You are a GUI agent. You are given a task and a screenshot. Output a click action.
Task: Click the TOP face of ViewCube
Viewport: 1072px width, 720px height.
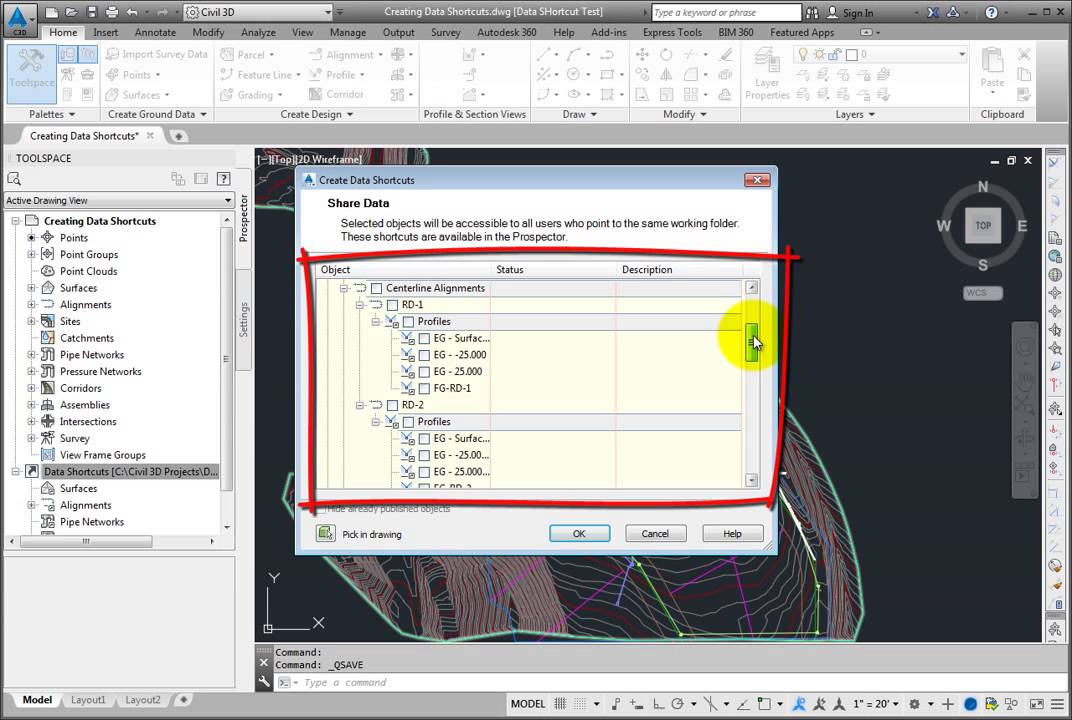(x=982, y=225)
